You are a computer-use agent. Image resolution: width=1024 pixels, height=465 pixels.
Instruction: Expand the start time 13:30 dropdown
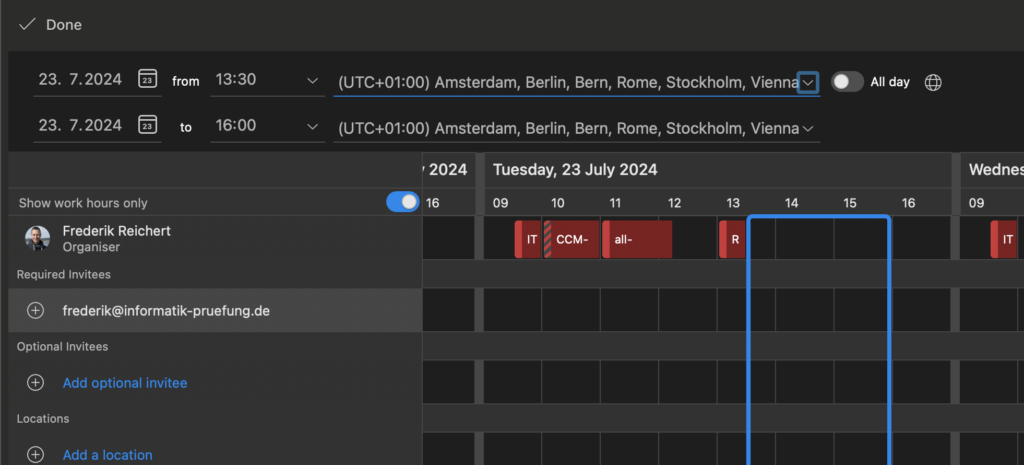pyautogui.click(x=313, y=81)
